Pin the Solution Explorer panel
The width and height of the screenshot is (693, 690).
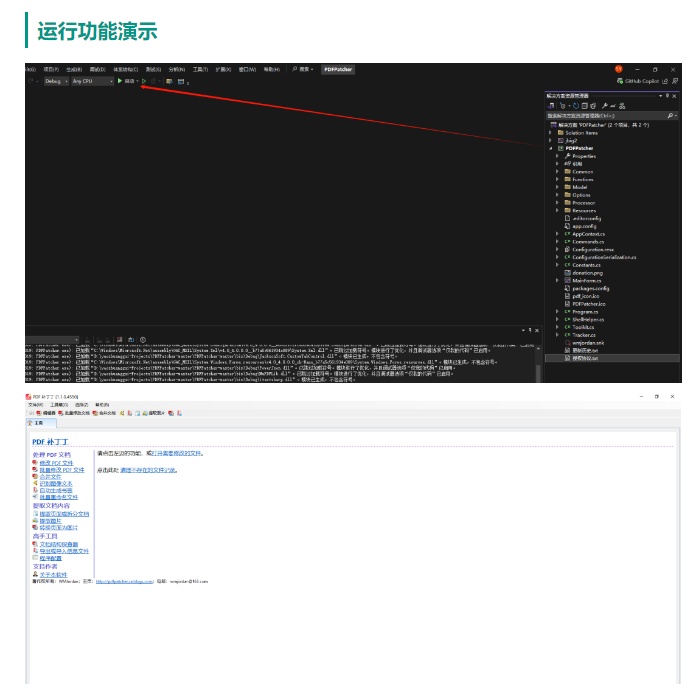pyautogui.click(x=667, y=96)
